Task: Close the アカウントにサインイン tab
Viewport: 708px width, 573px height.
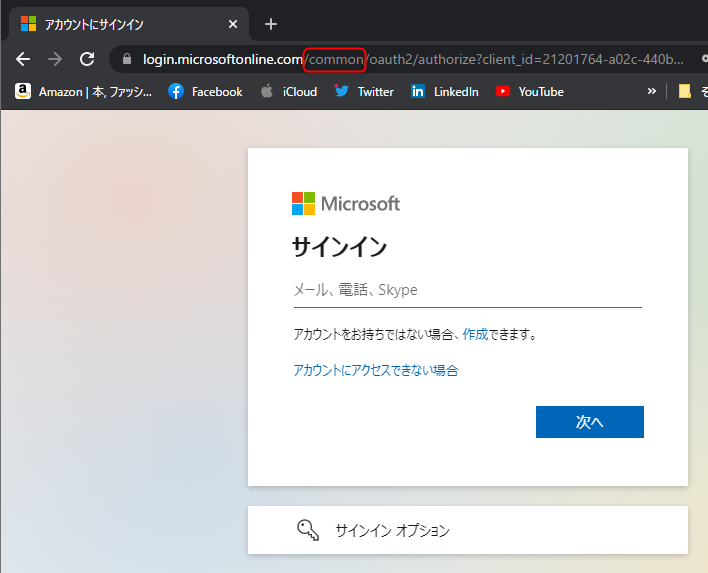Action: point(233,24)
